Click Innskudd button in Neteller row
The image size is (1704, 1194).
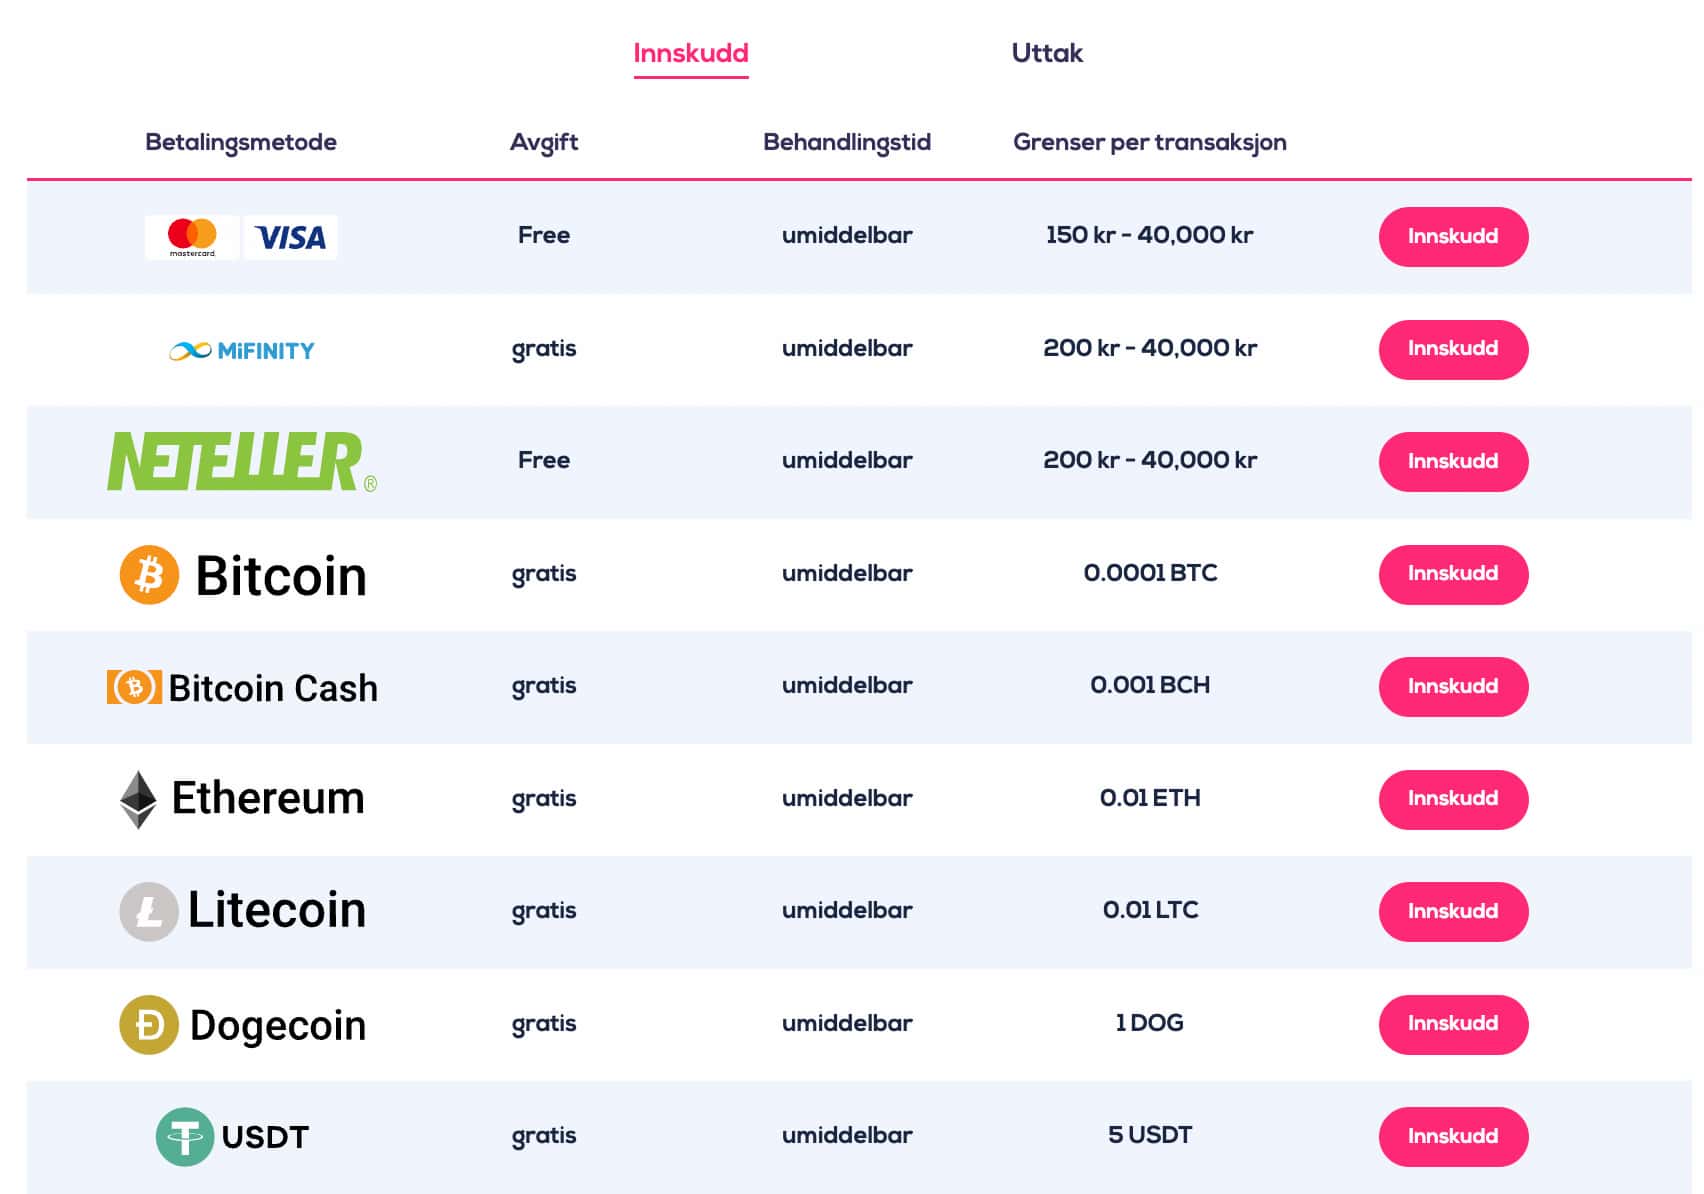(x=1453, y=462)
